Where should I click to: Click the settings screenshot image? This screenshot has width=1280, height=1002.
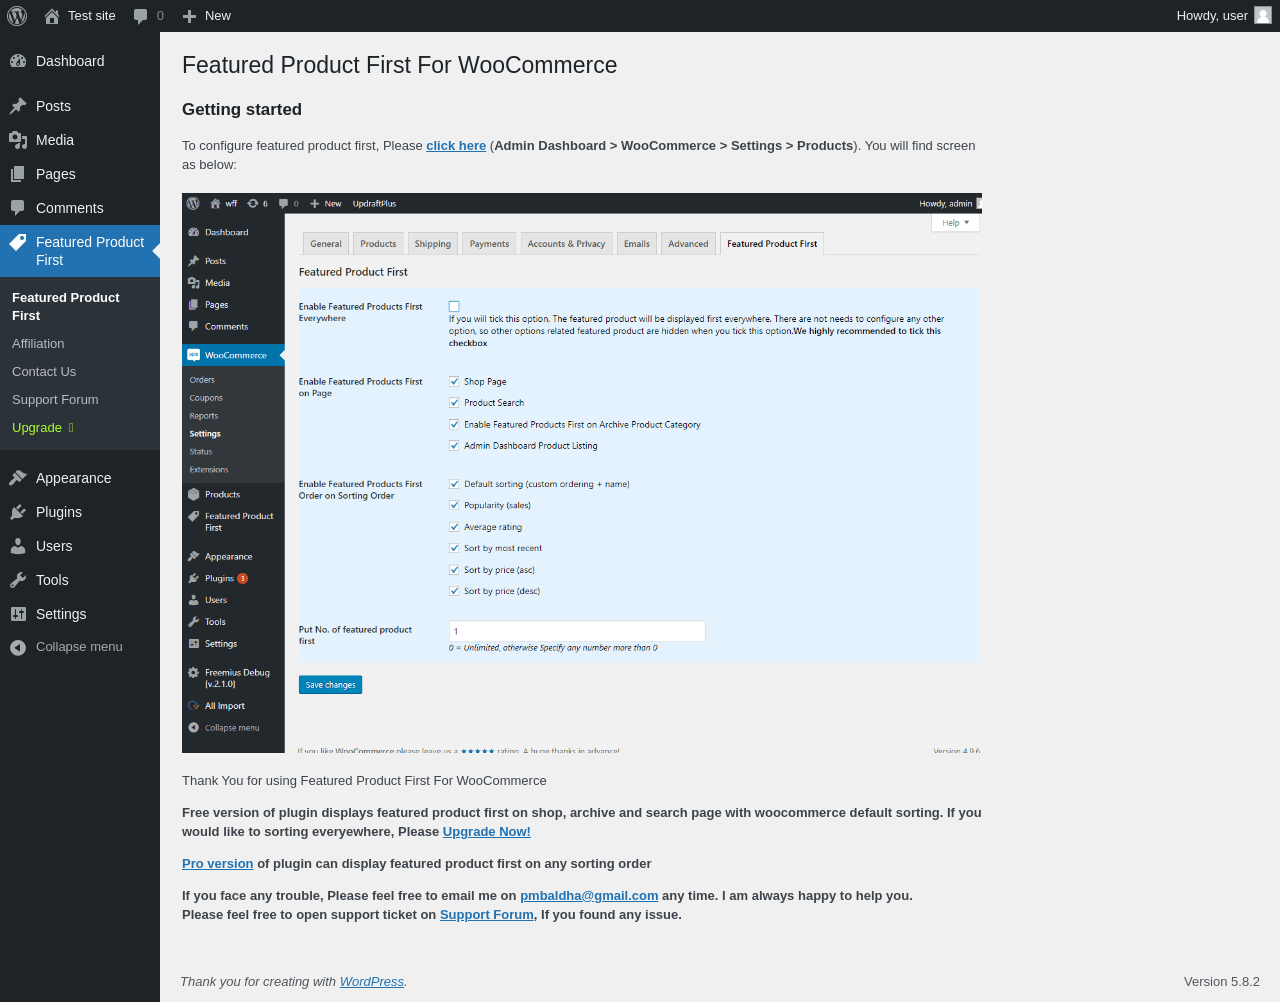[582, 473]
